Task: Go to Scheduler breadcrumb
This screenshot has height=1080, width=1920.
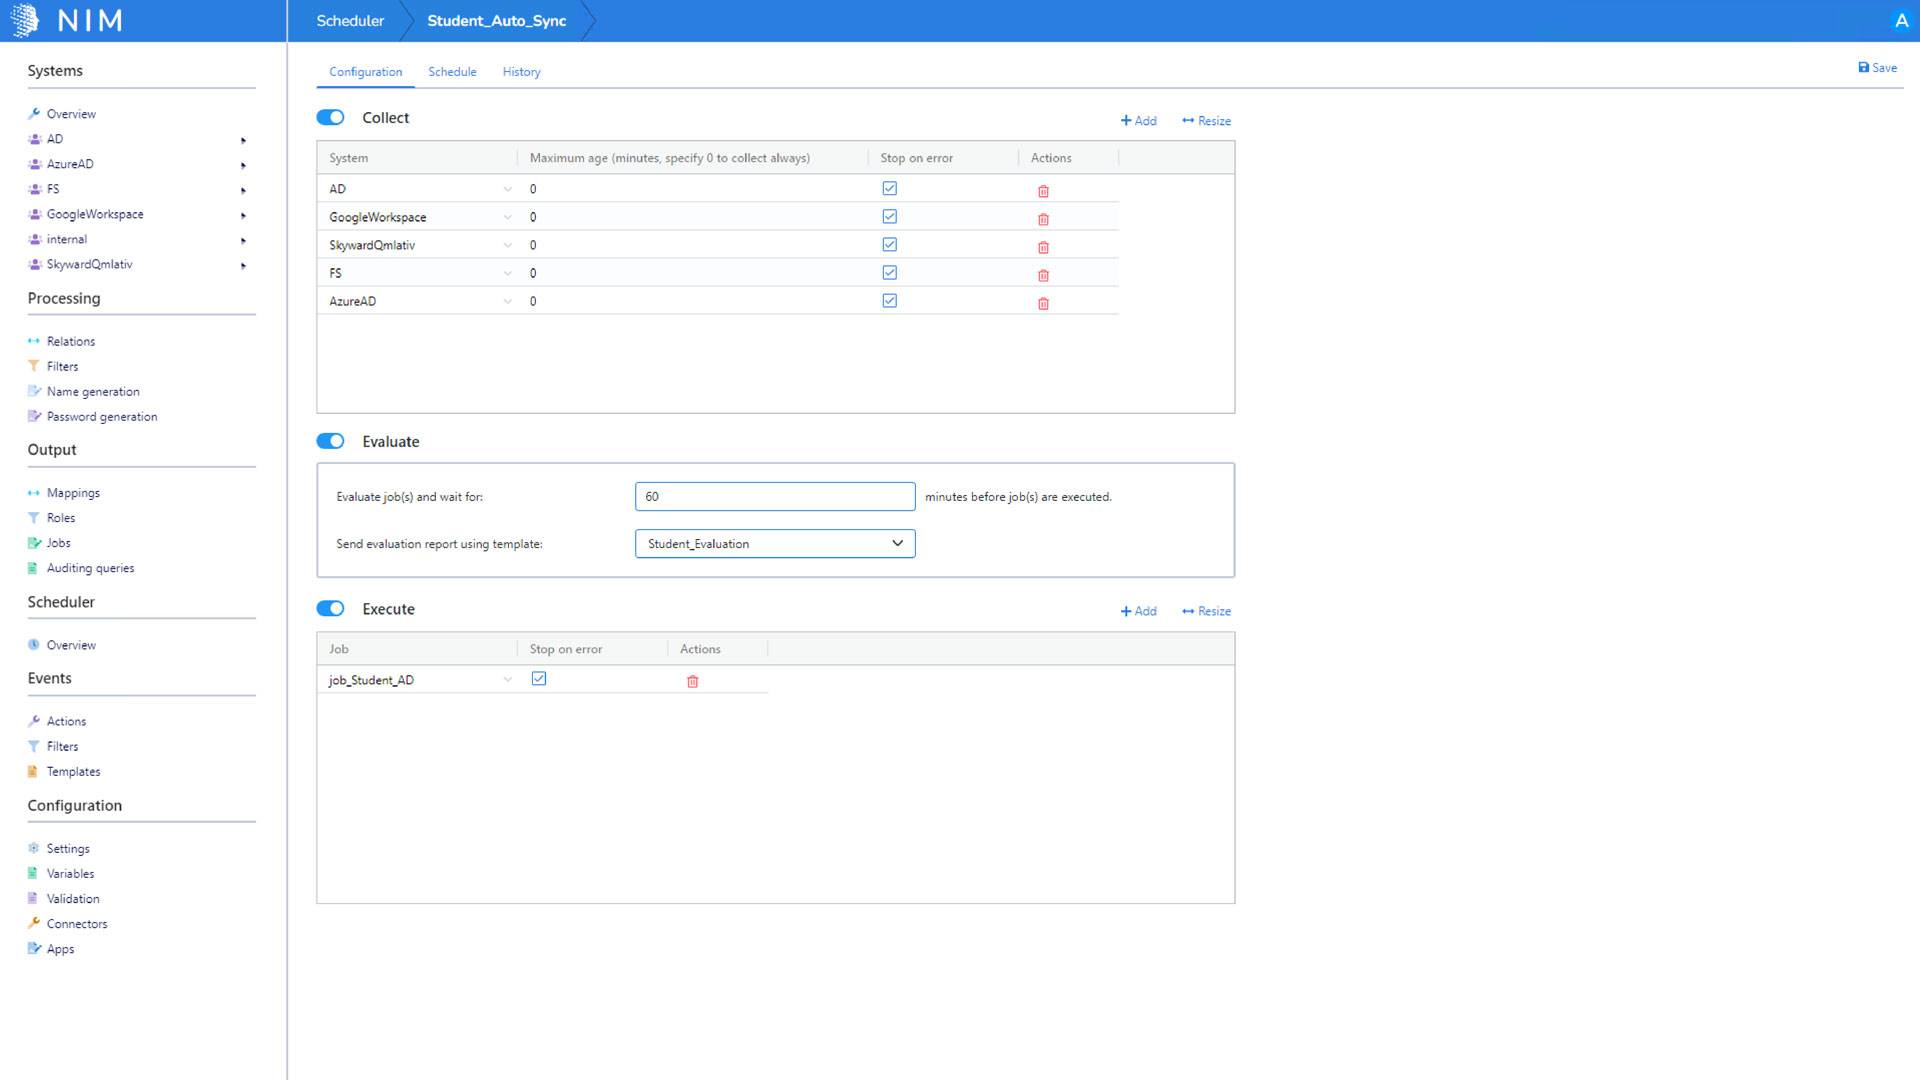Action: [350, 21]
